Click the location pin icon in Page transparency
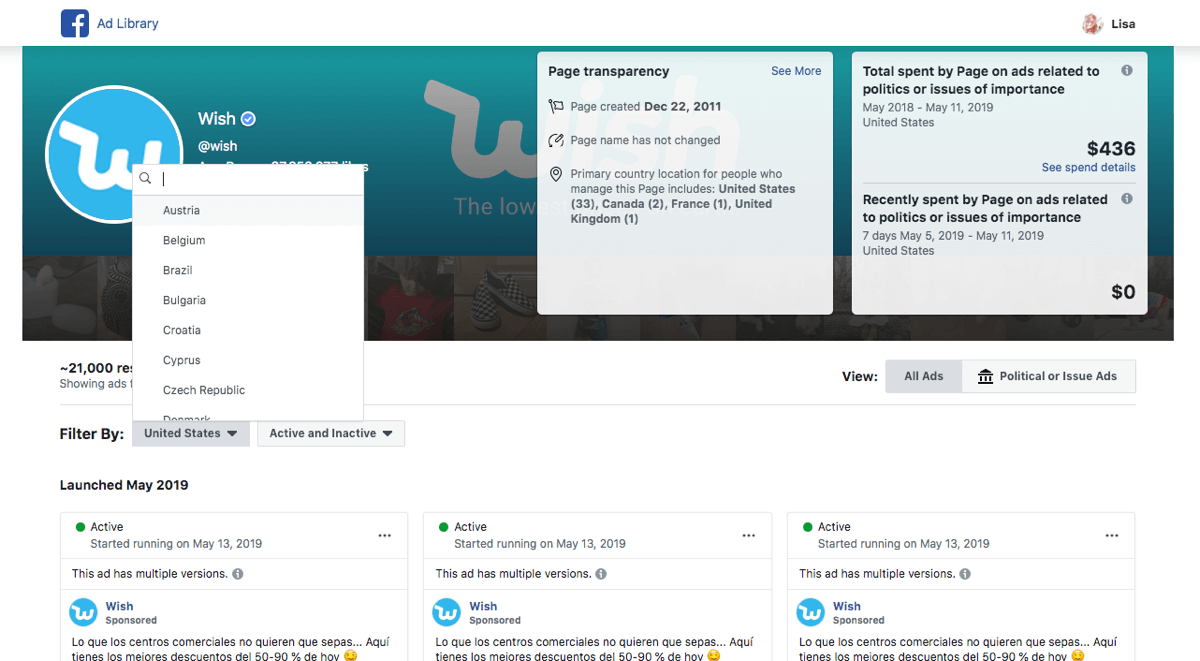This screenshot has height=661, width=1200. click(x=556, y=174)
